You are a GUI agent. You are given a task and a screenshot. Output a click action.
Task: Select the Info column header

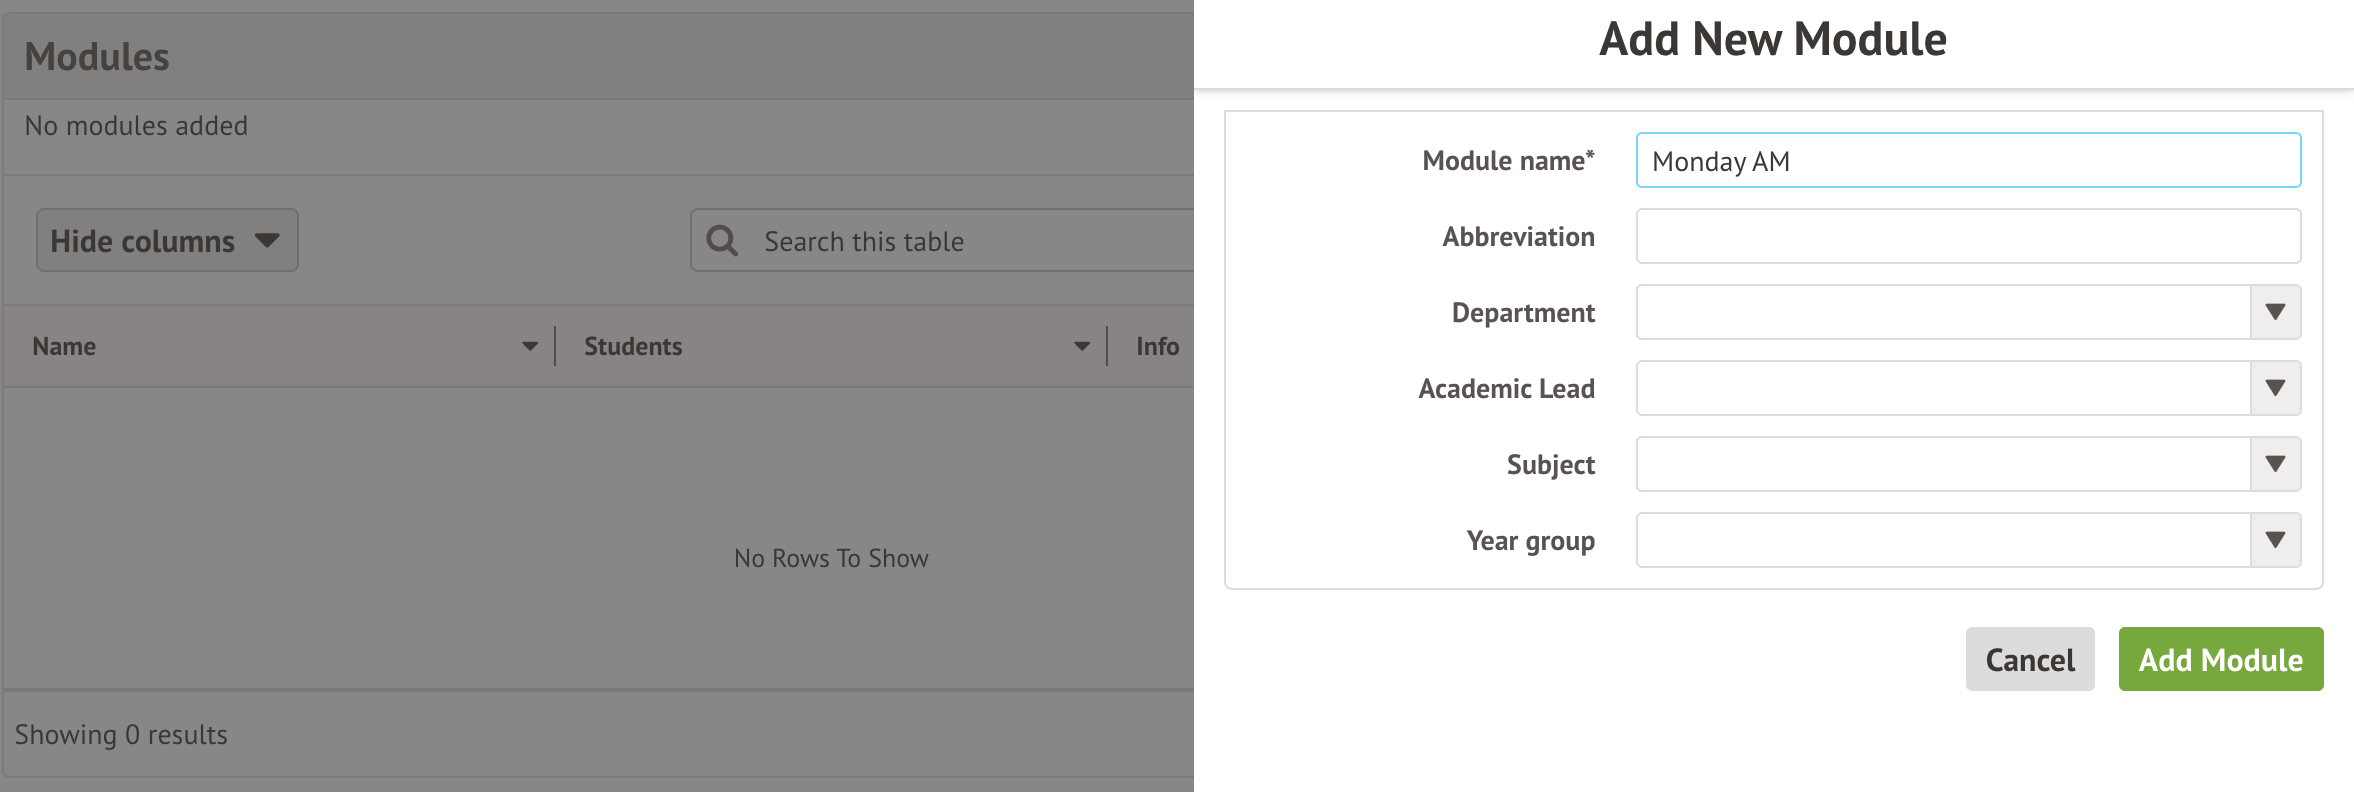pos(1157,346)
